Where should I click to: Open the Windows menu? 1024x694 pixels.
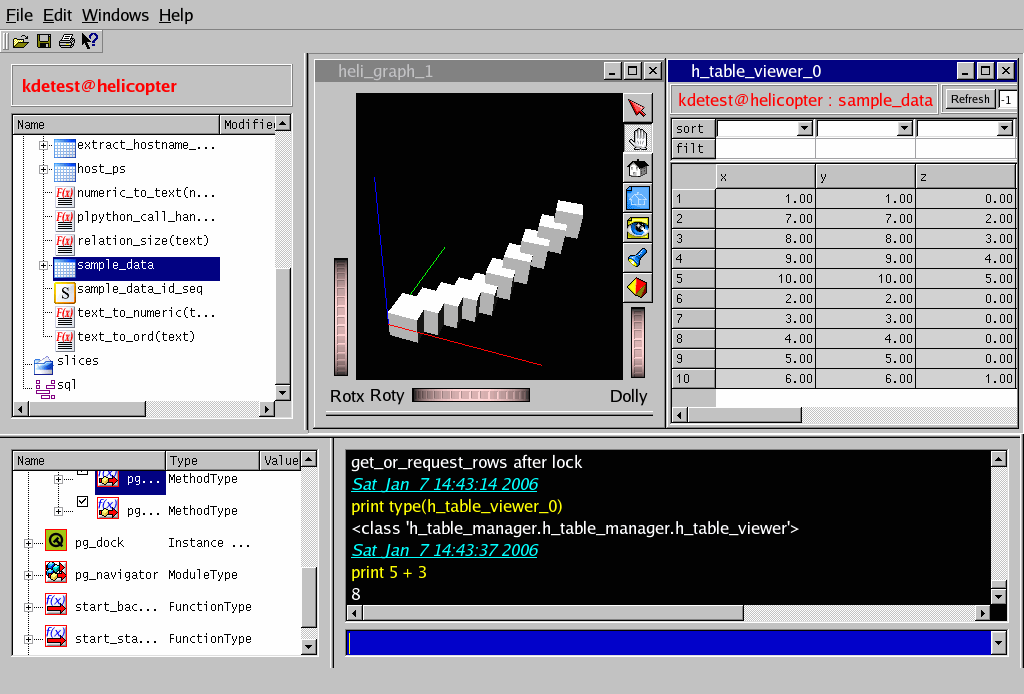pyautogui.click(x=115, y=15)
